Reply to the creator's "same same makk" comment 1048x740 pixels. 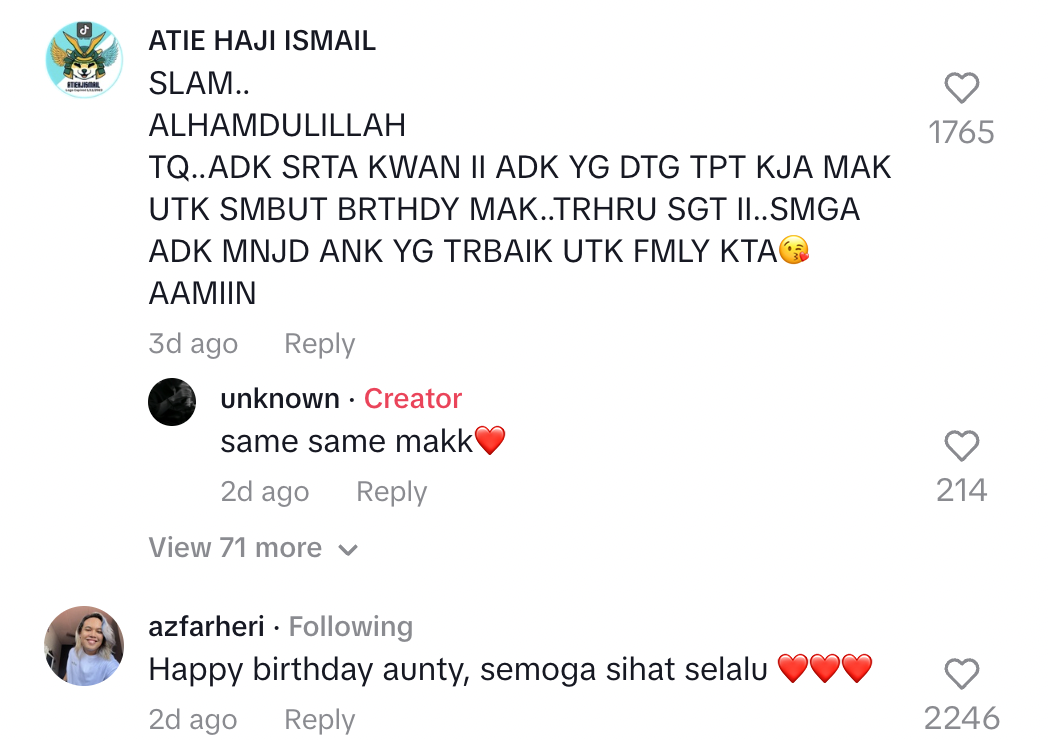[391, 492]
